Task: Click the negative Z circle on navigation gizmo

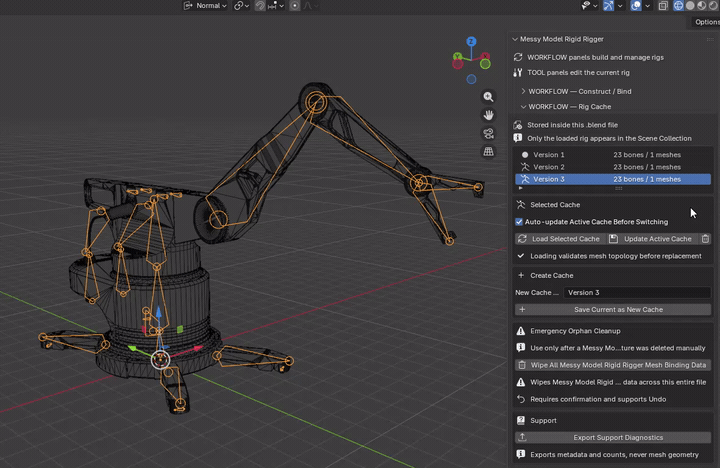Action: [471, 79]
